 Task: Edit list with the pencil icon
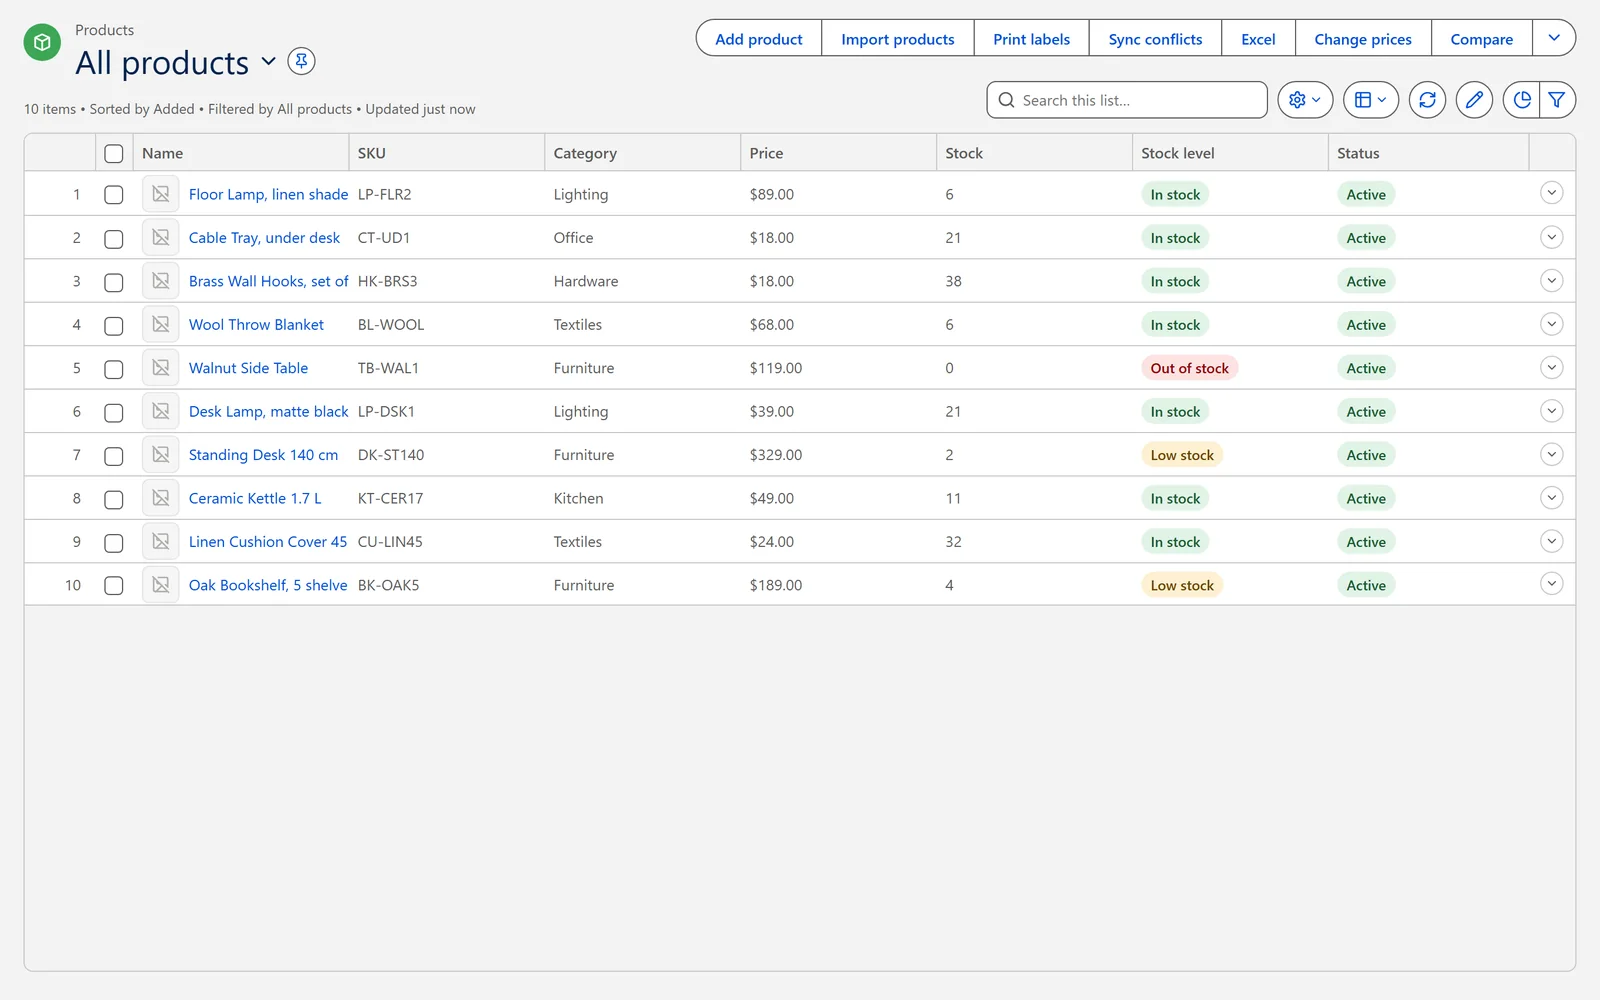click(x=1474, y=100)
